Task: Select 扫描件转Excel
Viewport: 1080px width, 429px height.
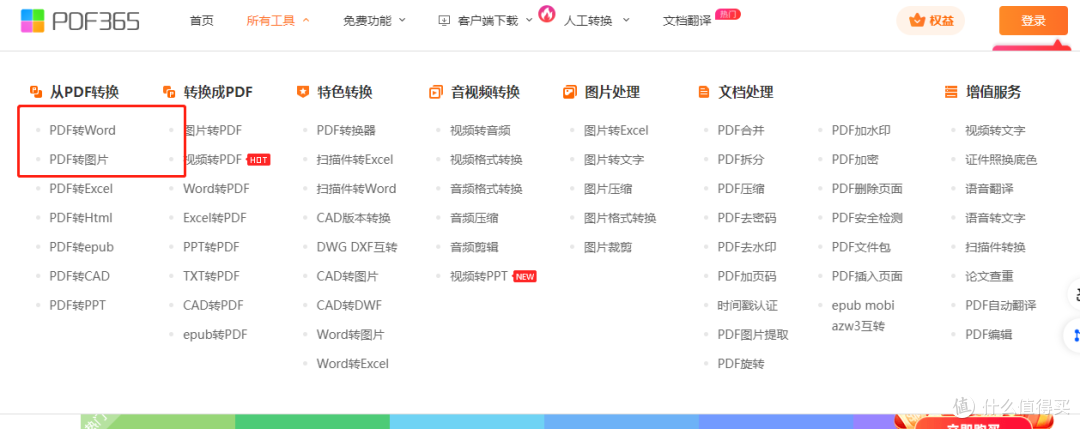Action: (355, 160)
